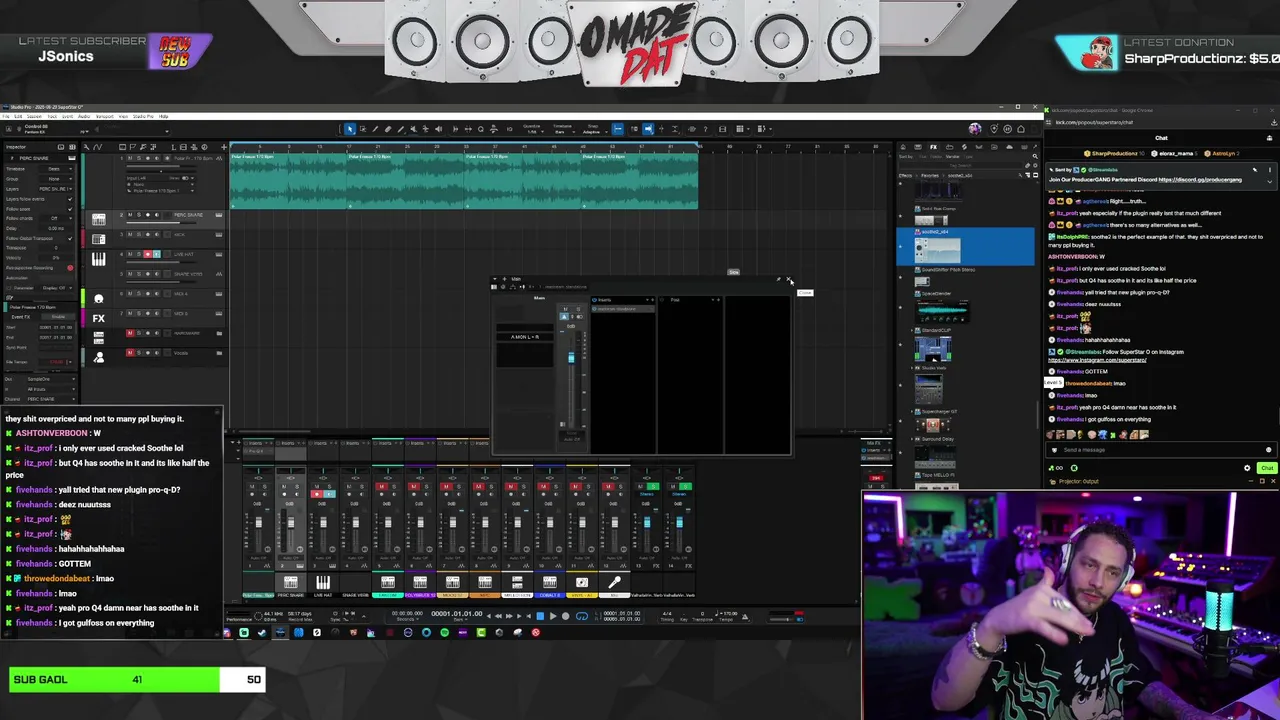Select the soothe2_x64 plugin thumbnail in the browser
This screenshot has height=720, width=1280.
937,250
